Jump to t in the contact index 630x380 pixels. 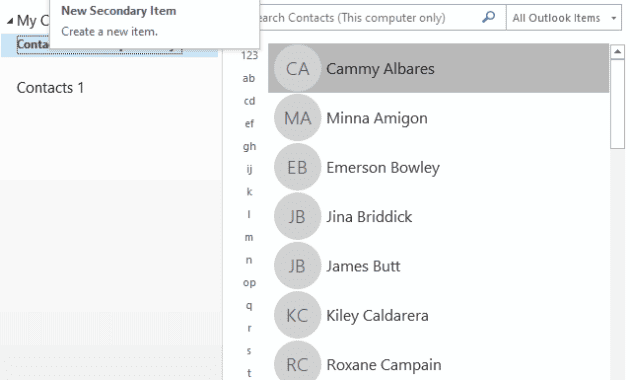coord(249,373)
